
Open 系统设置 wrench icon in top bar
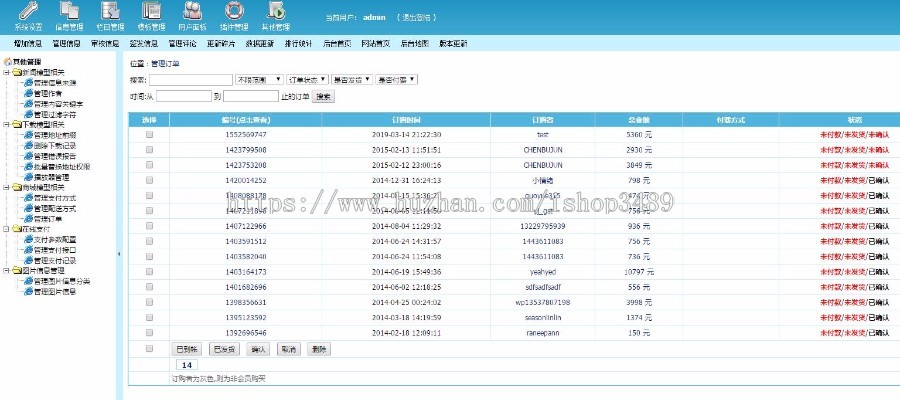pos(28,11)
